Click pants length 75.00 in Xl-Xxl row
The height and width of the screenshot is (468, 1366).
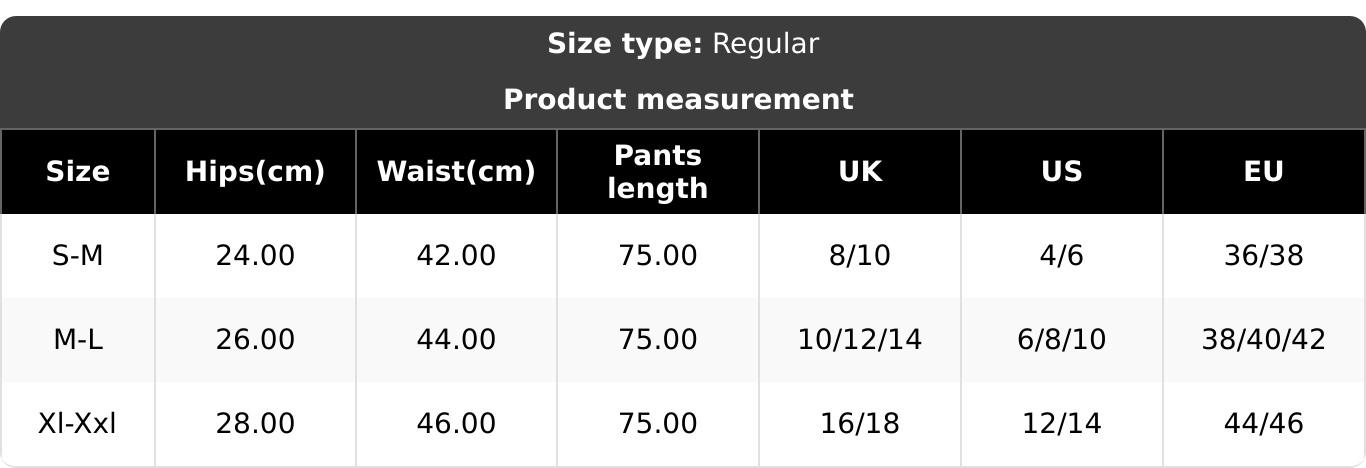[658, 424]
